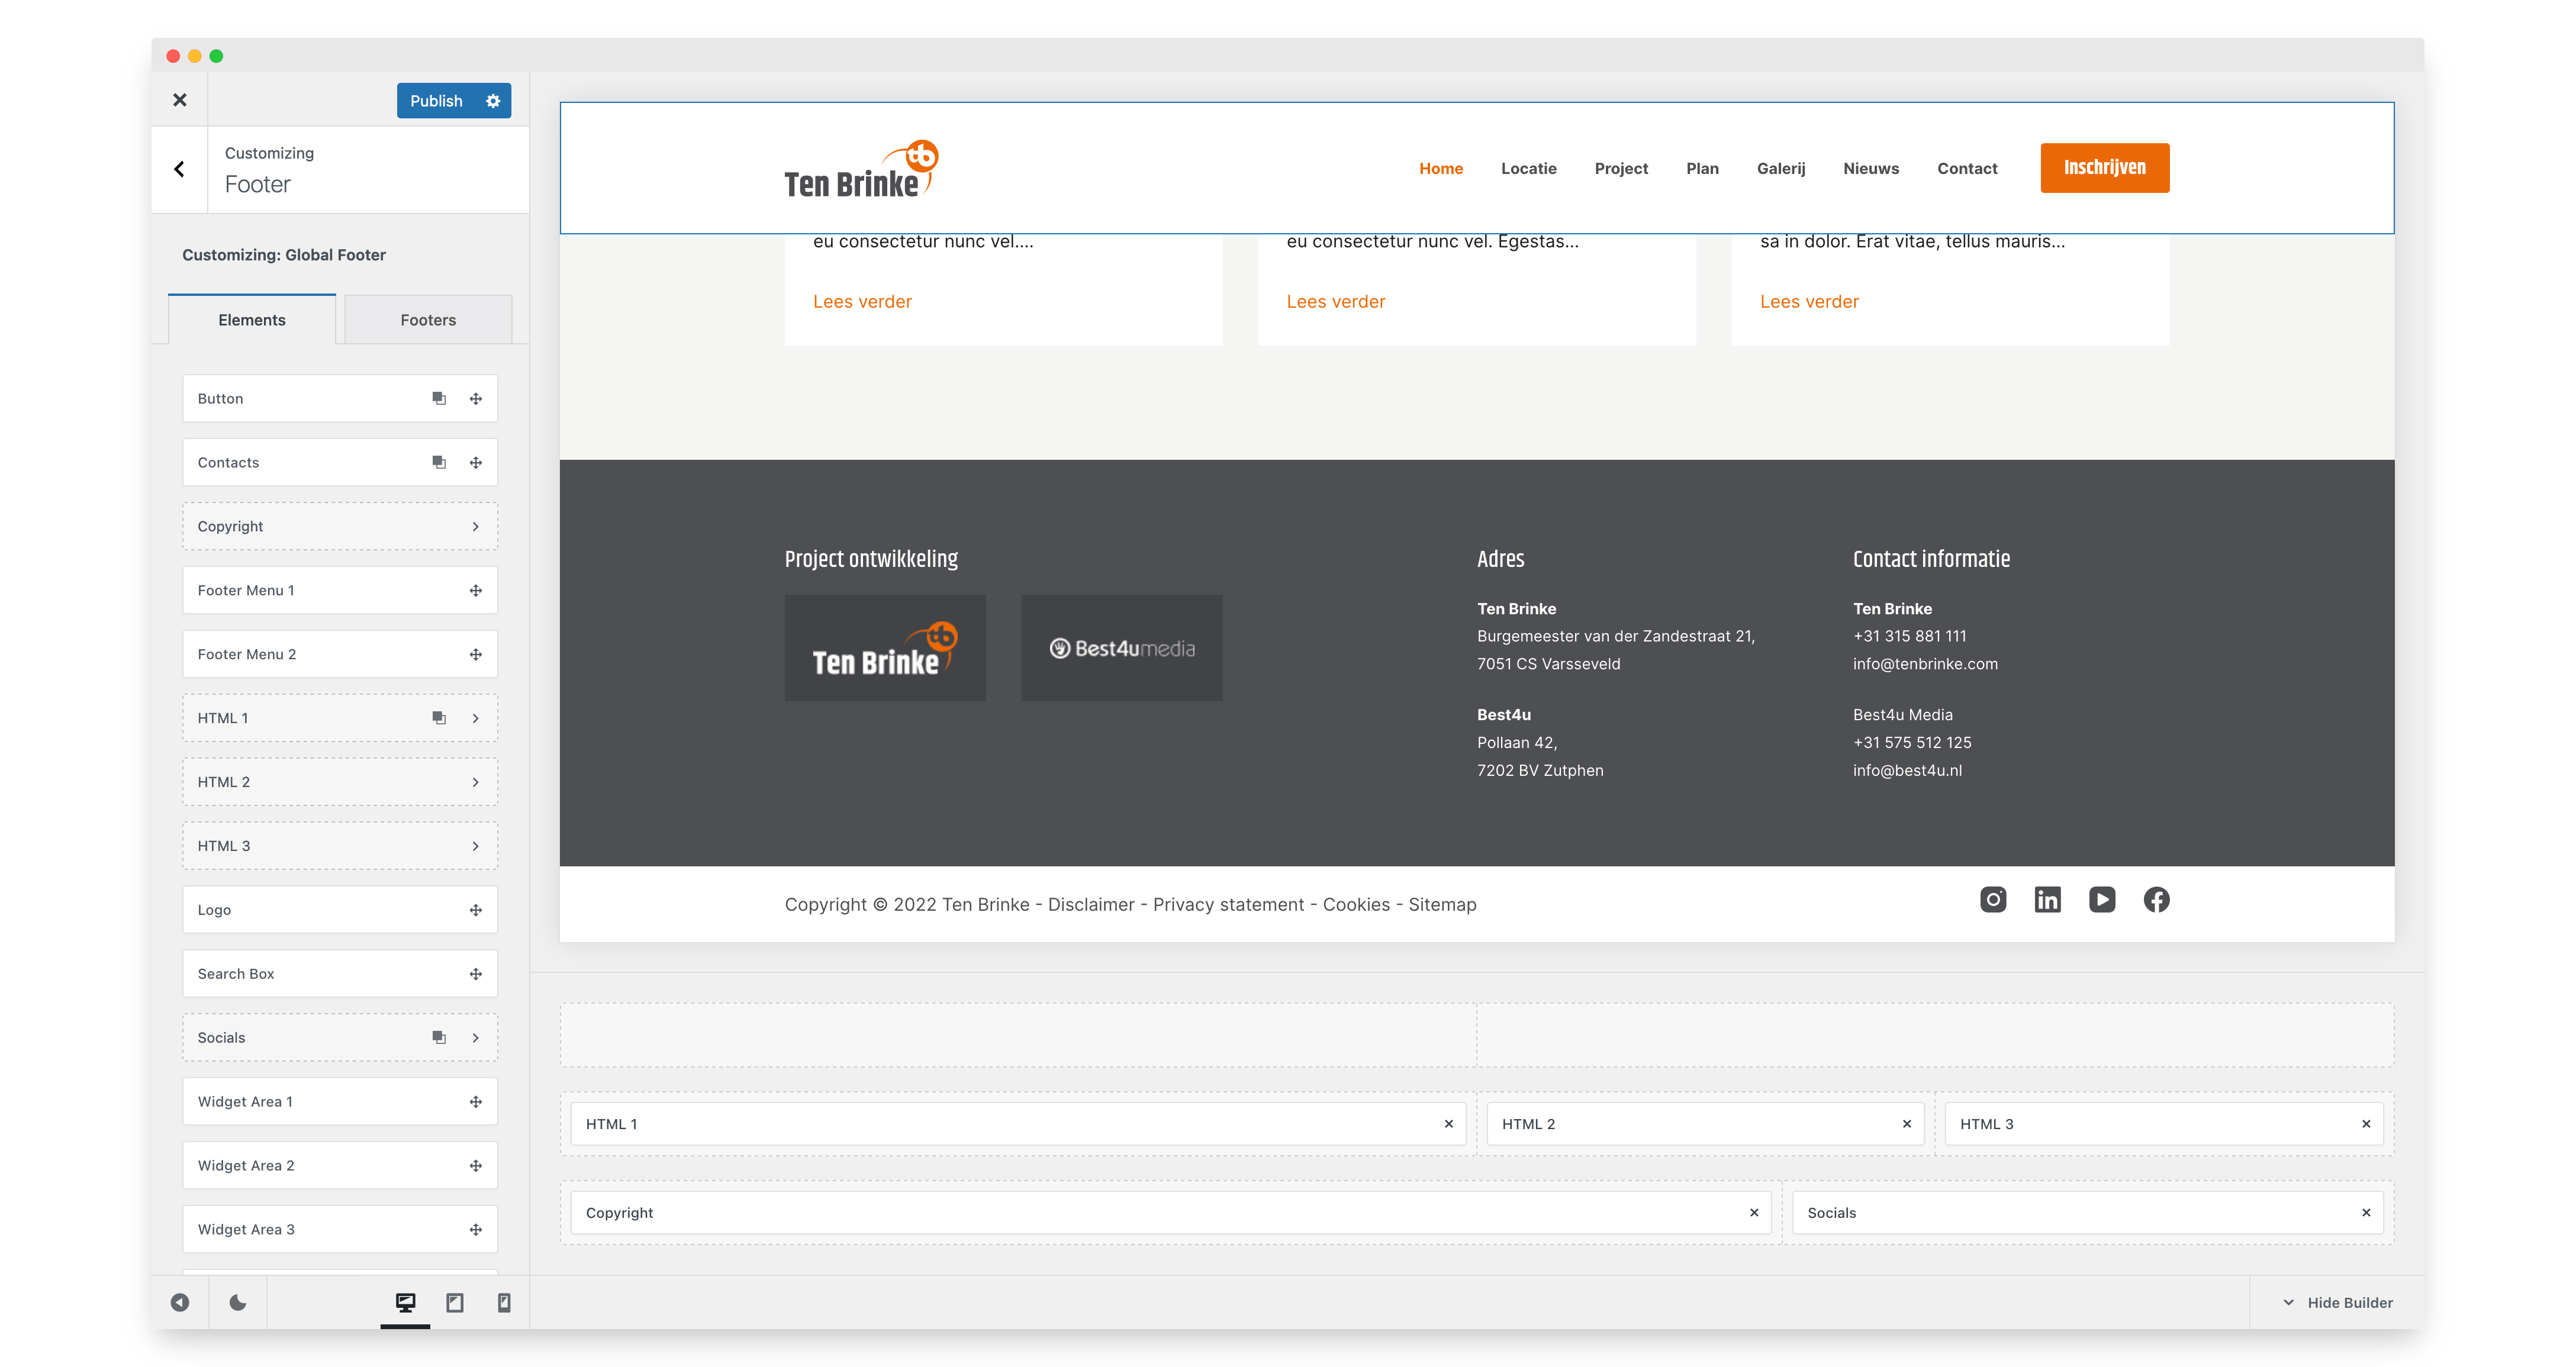Image resolution: width=2576 pixels, height=1367 pixels.
Task: Remove HTML 3 from the builder row
Action: pyautogui.click(x=2366, y=1124)
